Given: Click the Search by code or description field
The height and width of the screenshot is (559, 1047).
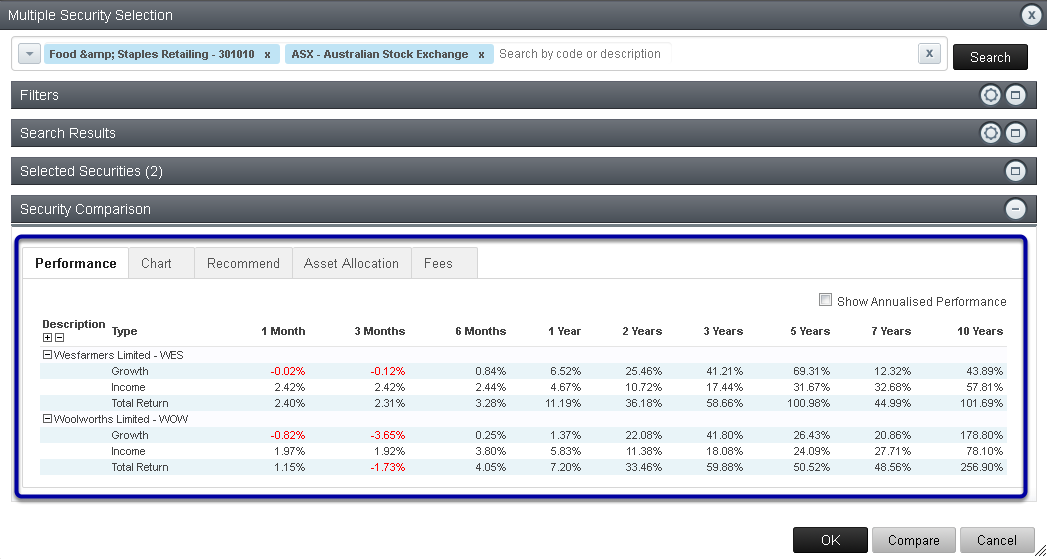Looking at the screenshot, I should 582,54.
